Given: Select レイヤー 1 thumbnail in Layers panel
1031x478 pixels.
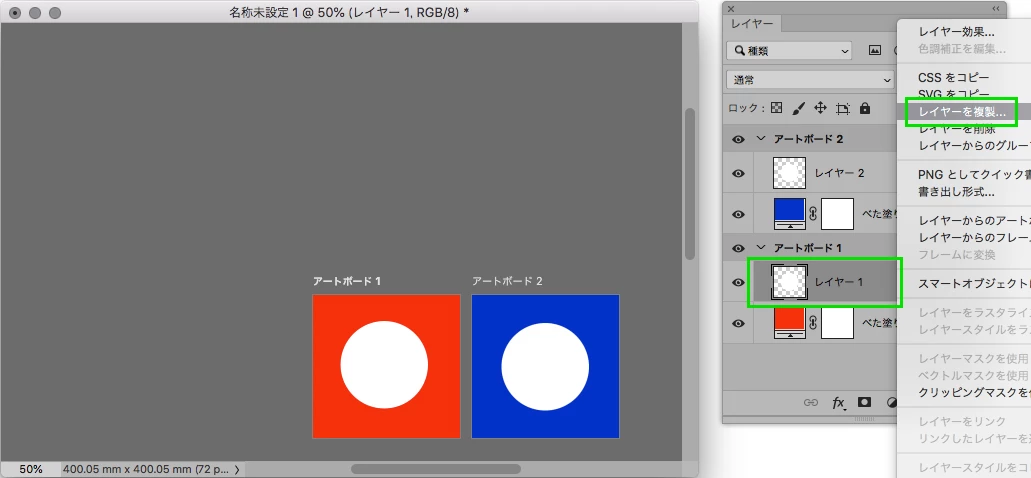Looking at the screenshot, I should [790, 282].
